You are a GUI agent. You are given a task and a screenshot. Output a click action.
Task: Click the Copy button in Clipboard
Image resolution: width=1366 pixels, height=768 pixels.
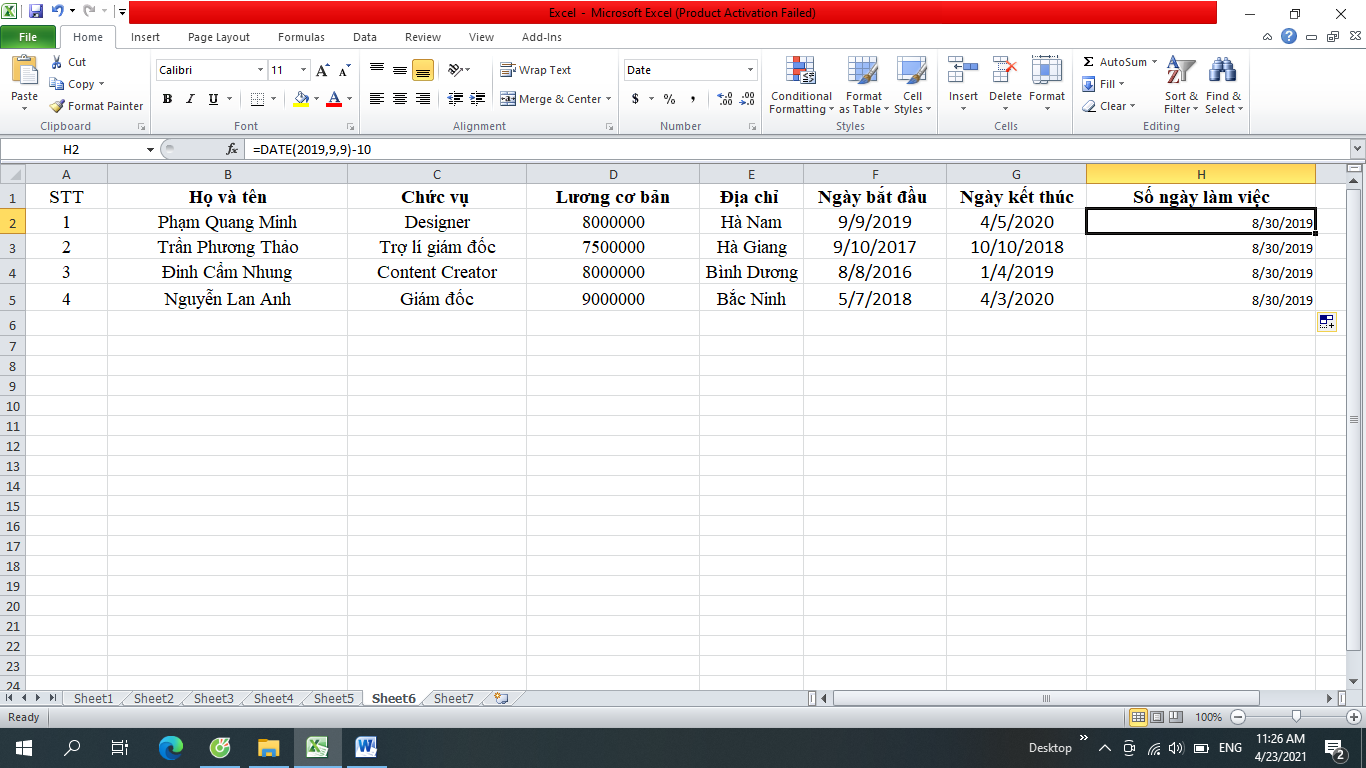click(x=77, y=84)
